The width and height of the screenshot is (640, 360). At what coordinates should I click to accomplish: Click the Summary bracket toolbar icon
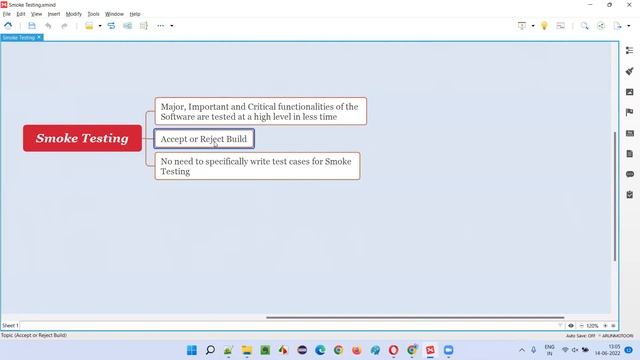click(x=144, y=26)
